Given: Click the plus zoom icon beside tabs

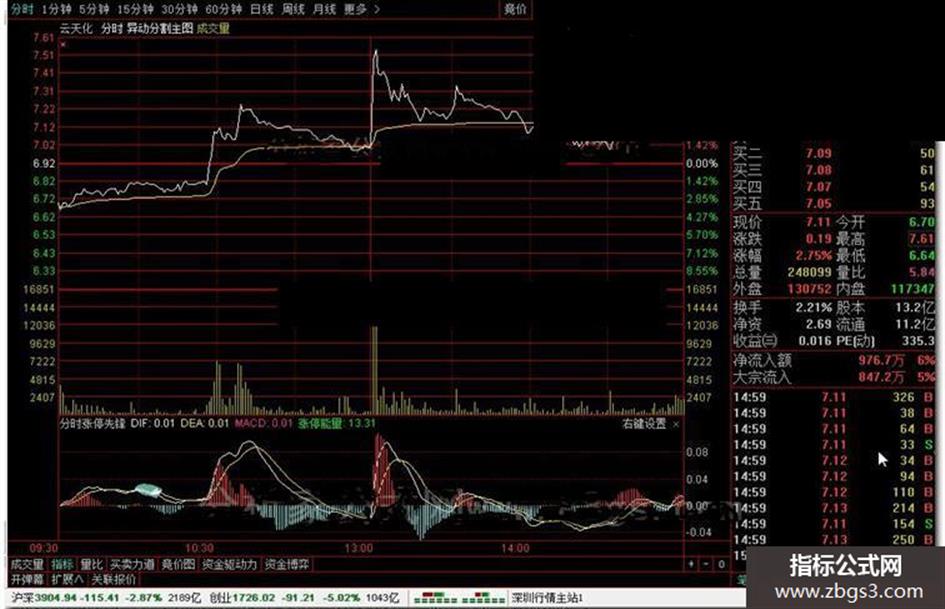Looking at the screenshot, I should (x=691, y=565).
